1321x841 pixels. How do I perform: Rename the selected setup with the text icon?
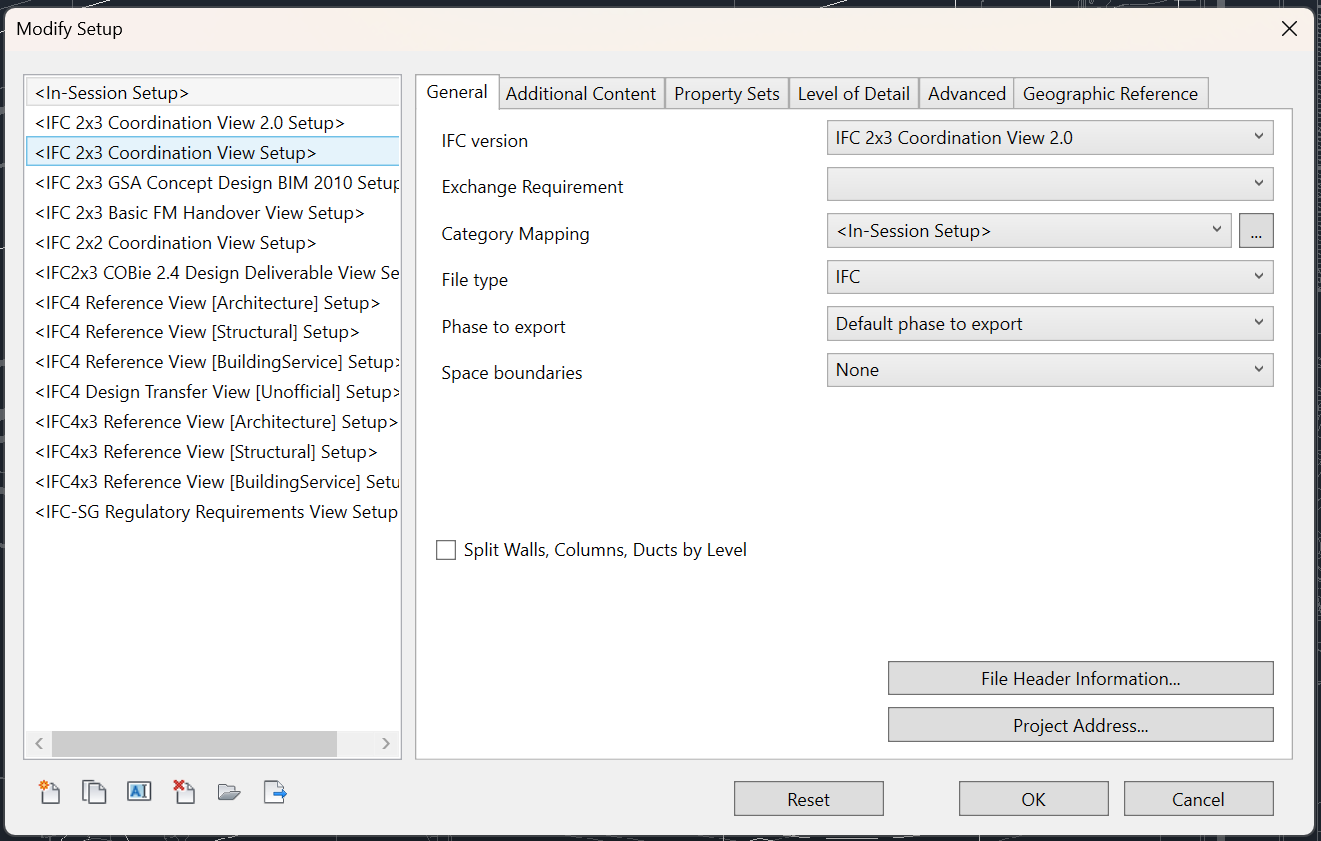click(139, 791)
